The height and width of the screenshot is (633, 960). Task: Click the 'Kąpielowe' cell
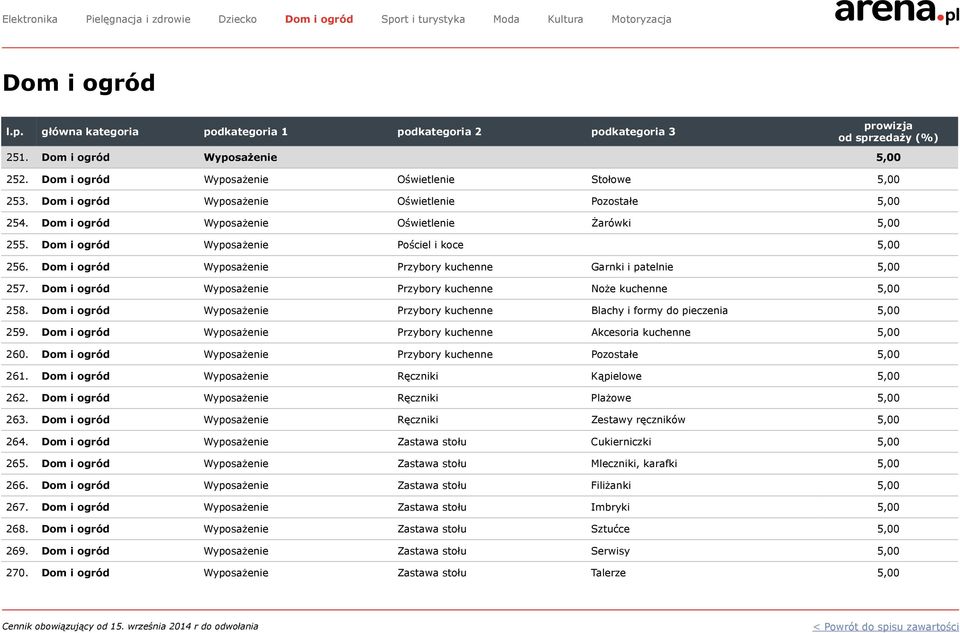point(617,376)
